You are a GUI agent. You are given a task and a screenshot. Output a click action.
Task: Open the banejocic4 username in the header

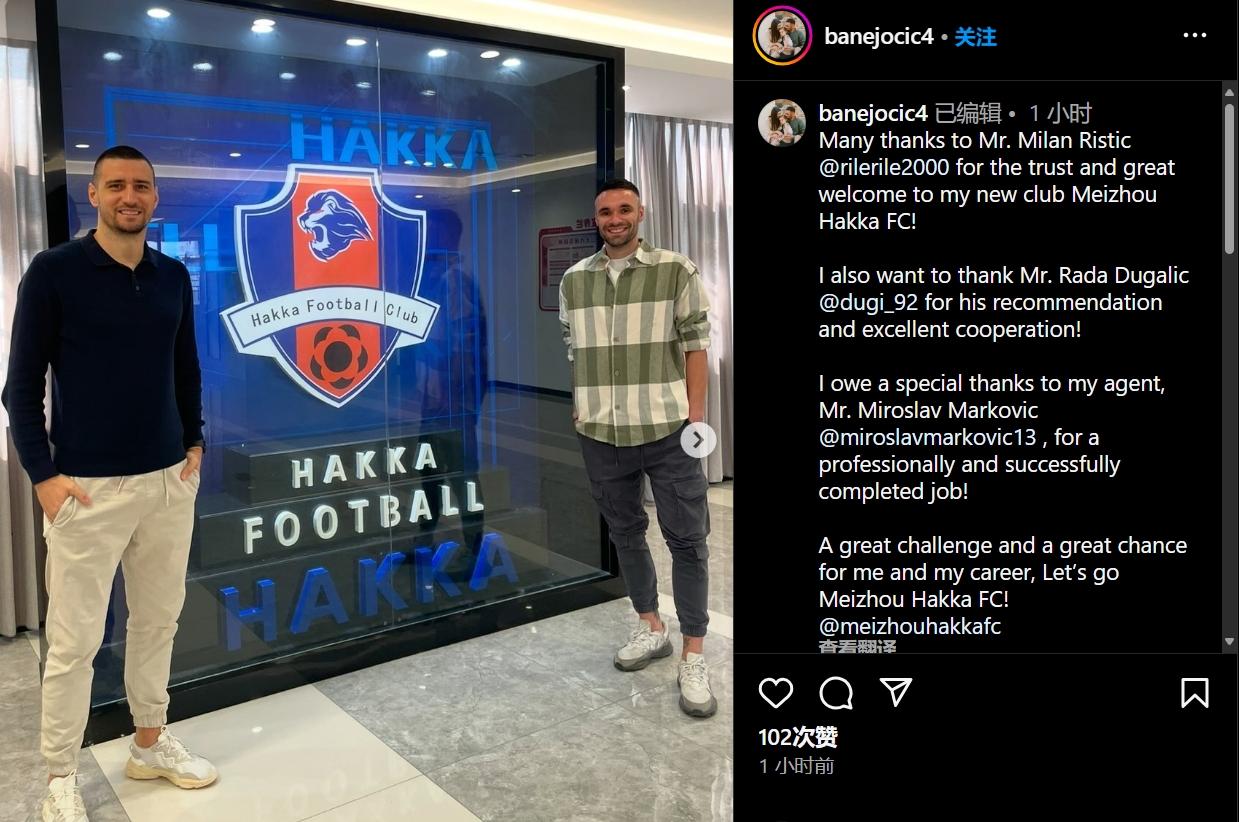[x=878, y=37]
